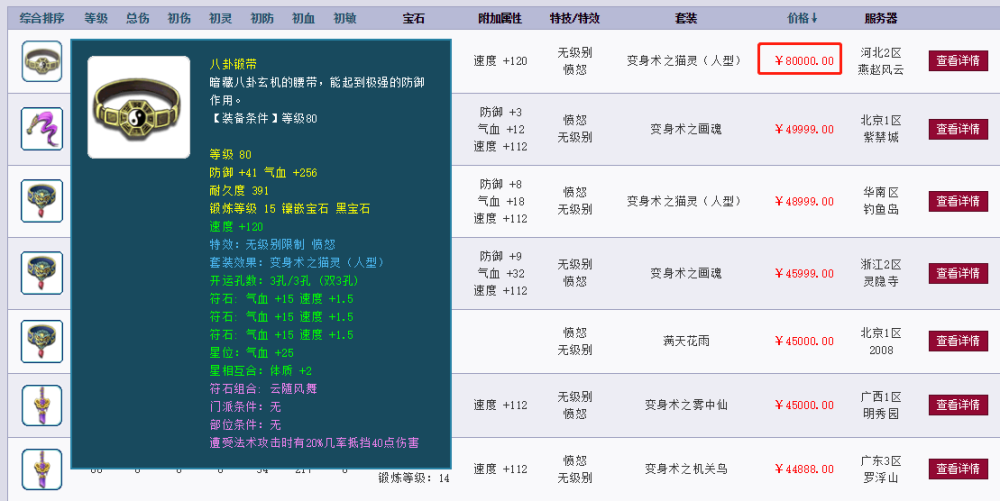Sort by 等级 column header

click(96, 18)
